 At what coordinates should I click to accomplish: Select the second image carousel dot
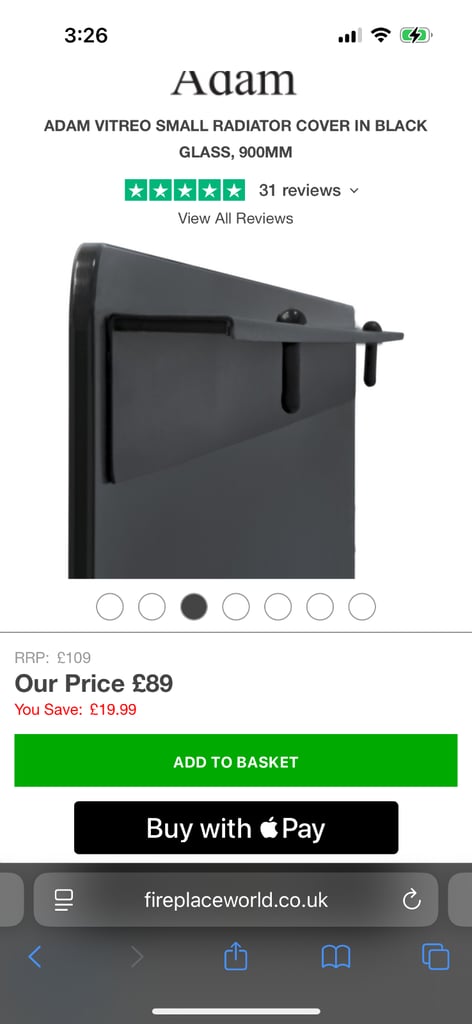151,607
